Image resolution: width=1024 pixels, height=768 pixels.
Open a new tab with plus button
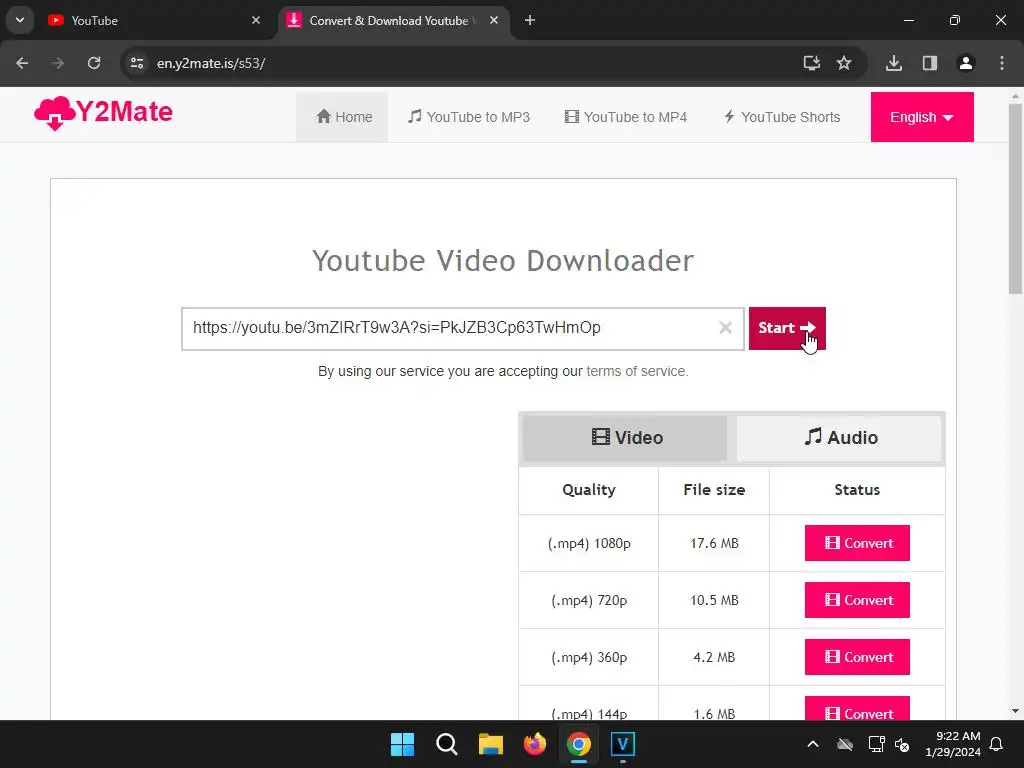(530, 20)
